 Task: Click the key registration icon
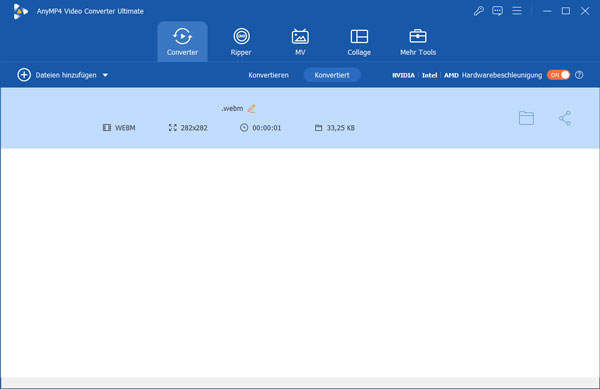(x=478, y=11)
